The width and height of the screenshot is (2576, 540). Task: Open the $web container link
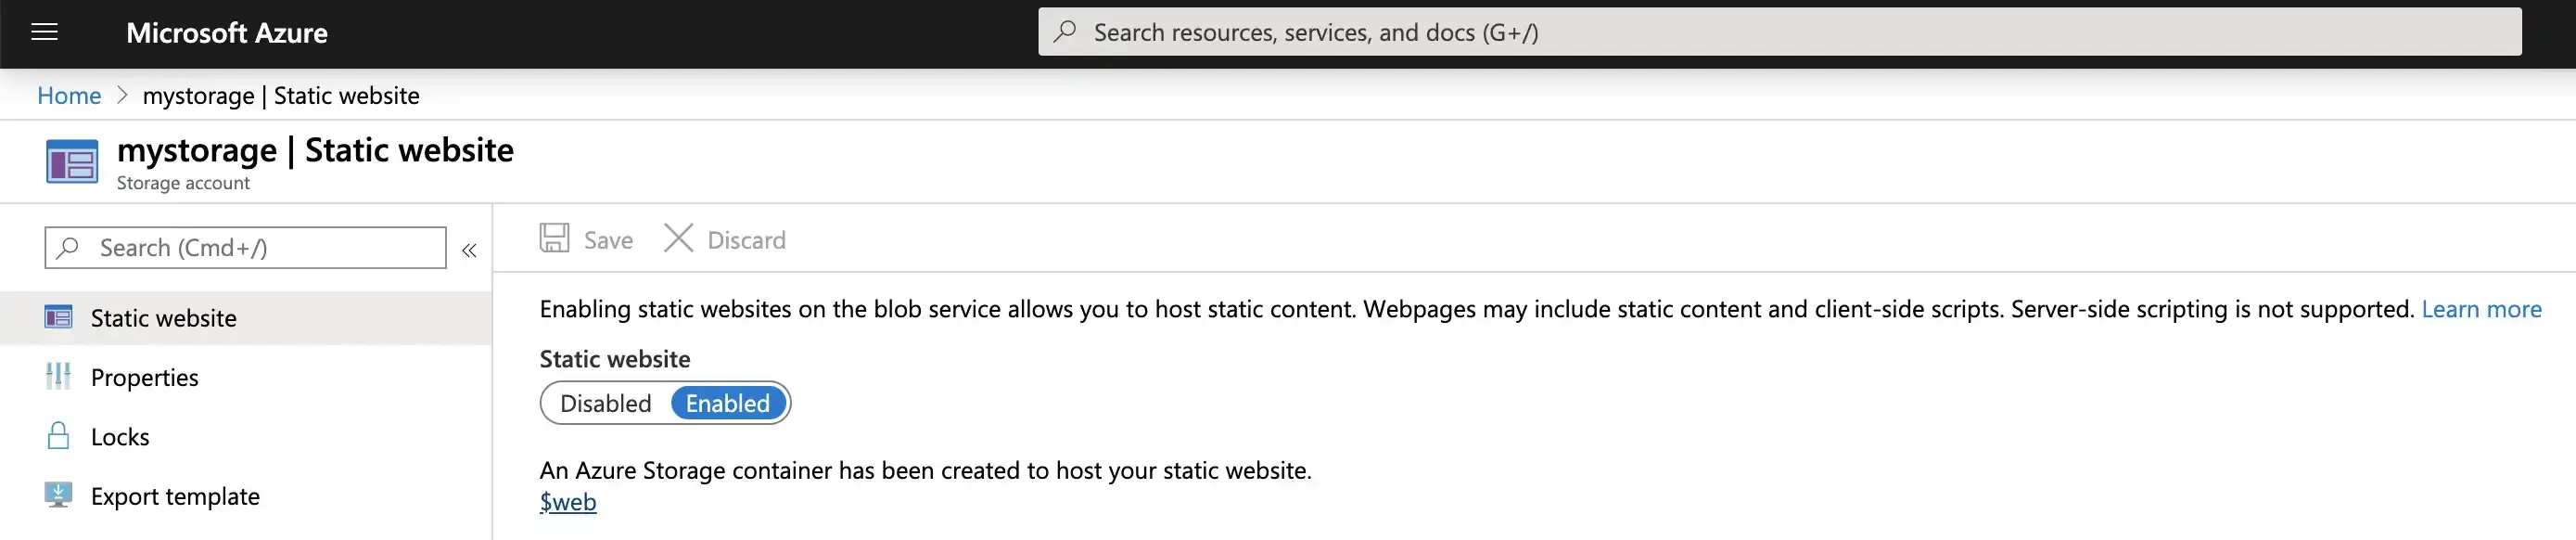click(568, 502)
